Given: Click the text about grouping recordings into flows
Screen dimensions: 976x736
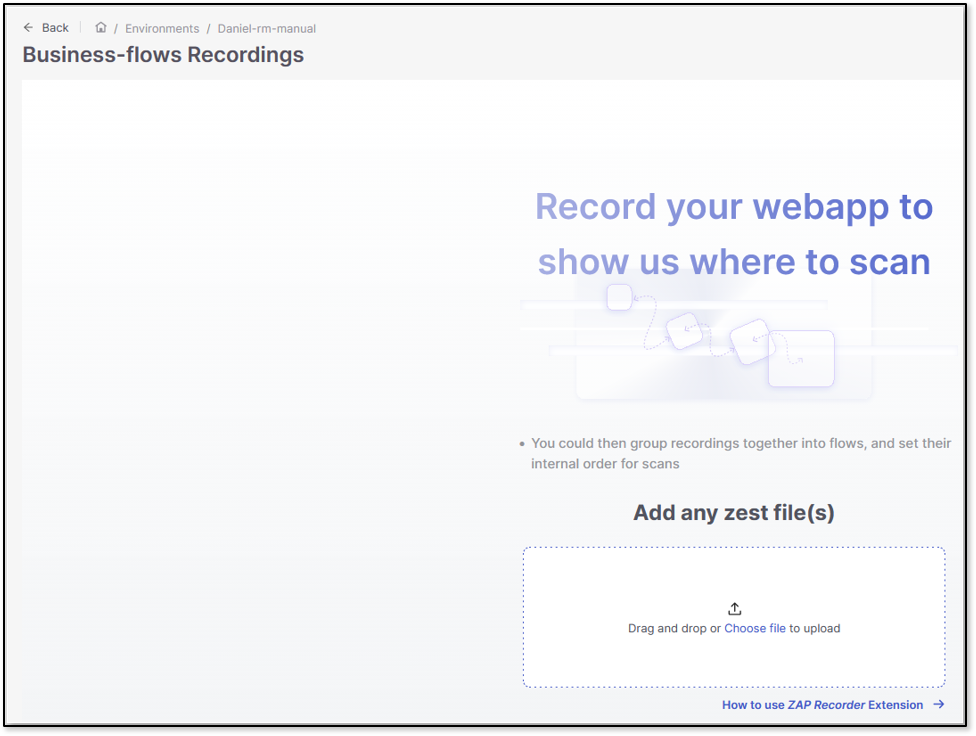Looking at the screenshot, I should pyautogui.click(x=741, y=453).
